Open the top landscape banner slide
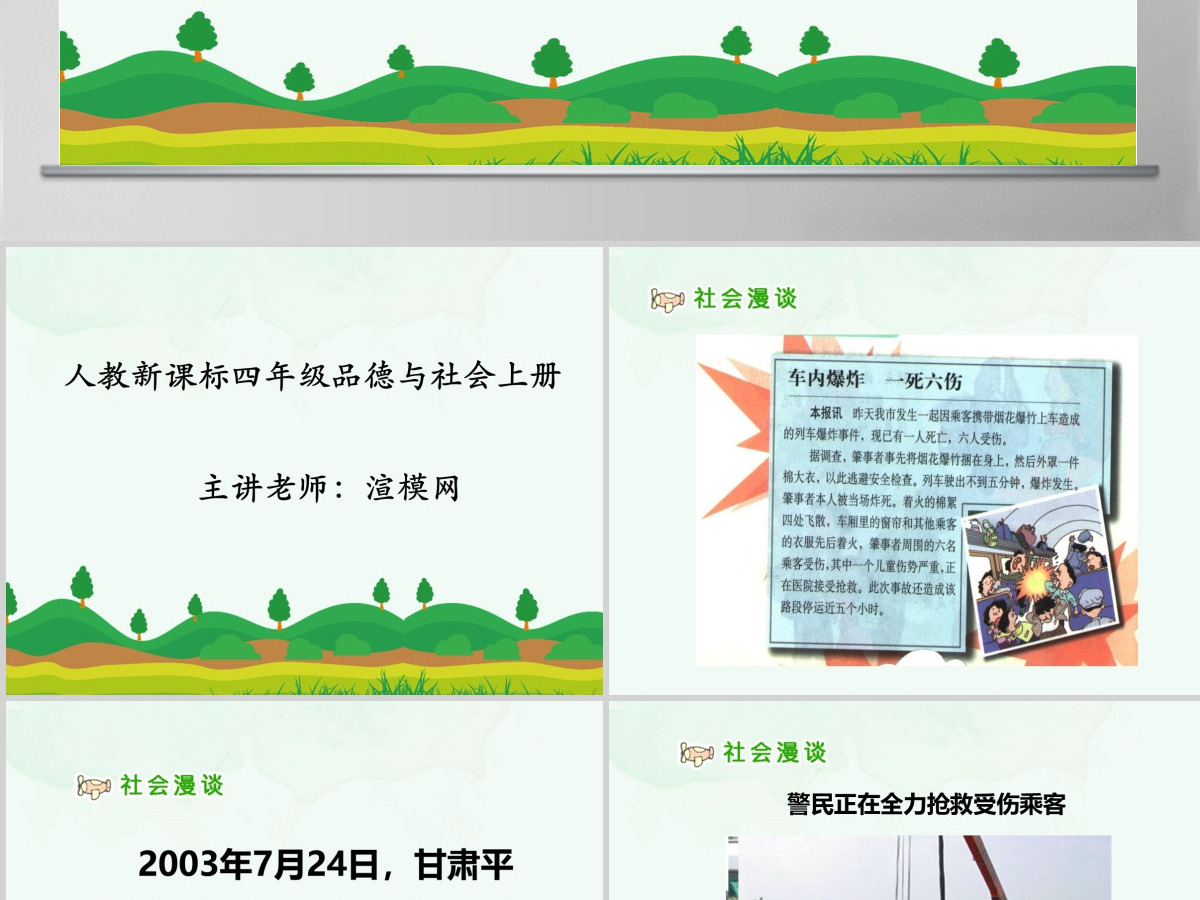 [598, 82]
